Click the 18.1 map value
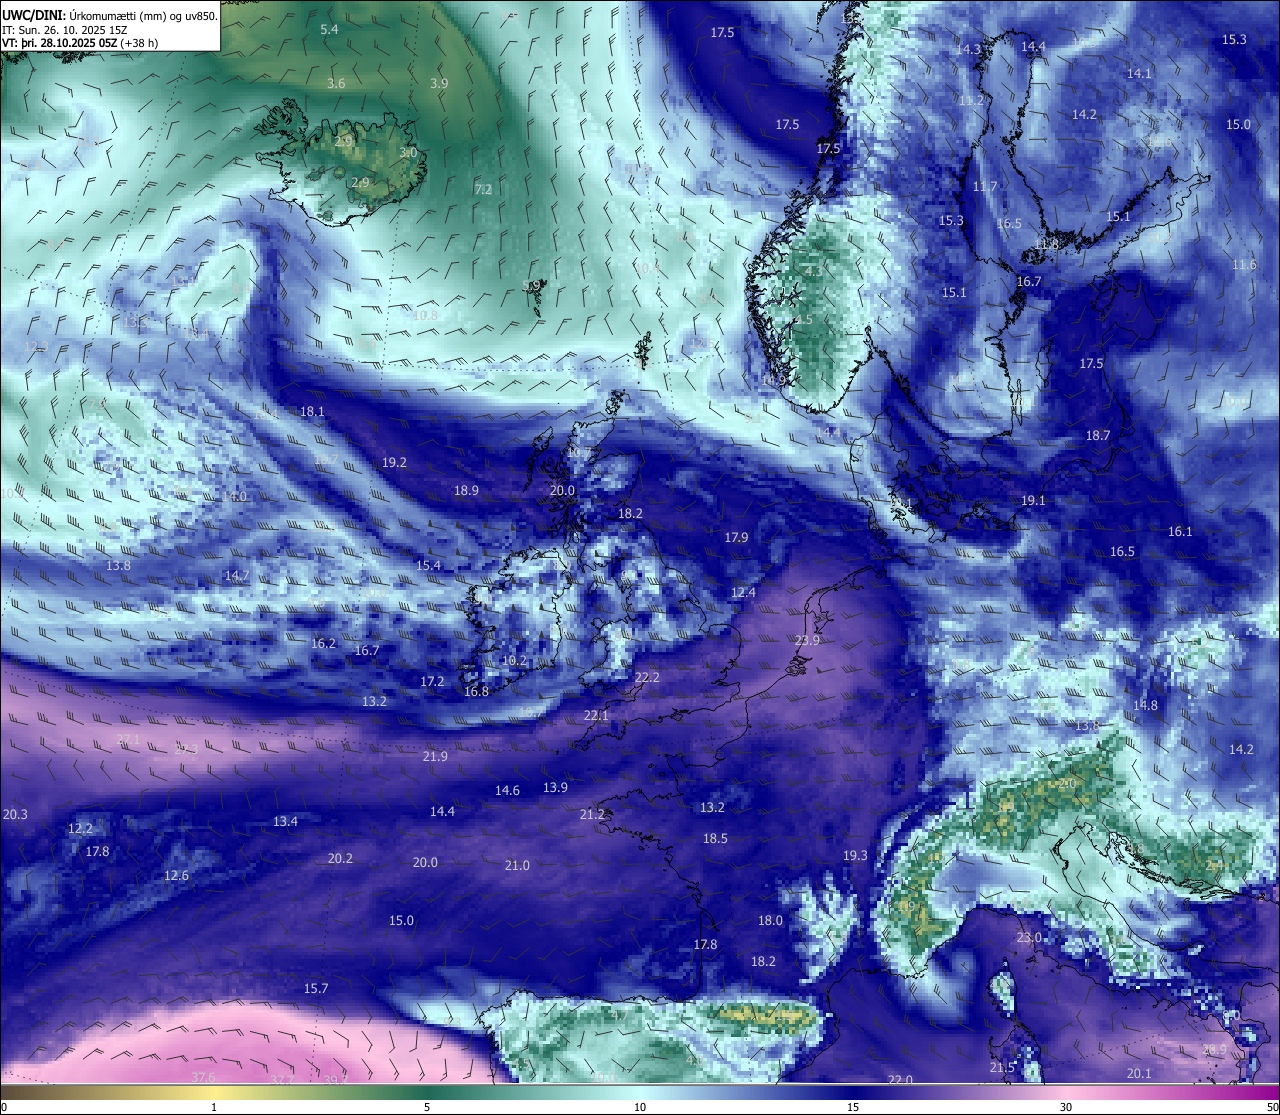Image resolution: width=1280 pixels, height=1115 pixels. [x=312, y=412]
